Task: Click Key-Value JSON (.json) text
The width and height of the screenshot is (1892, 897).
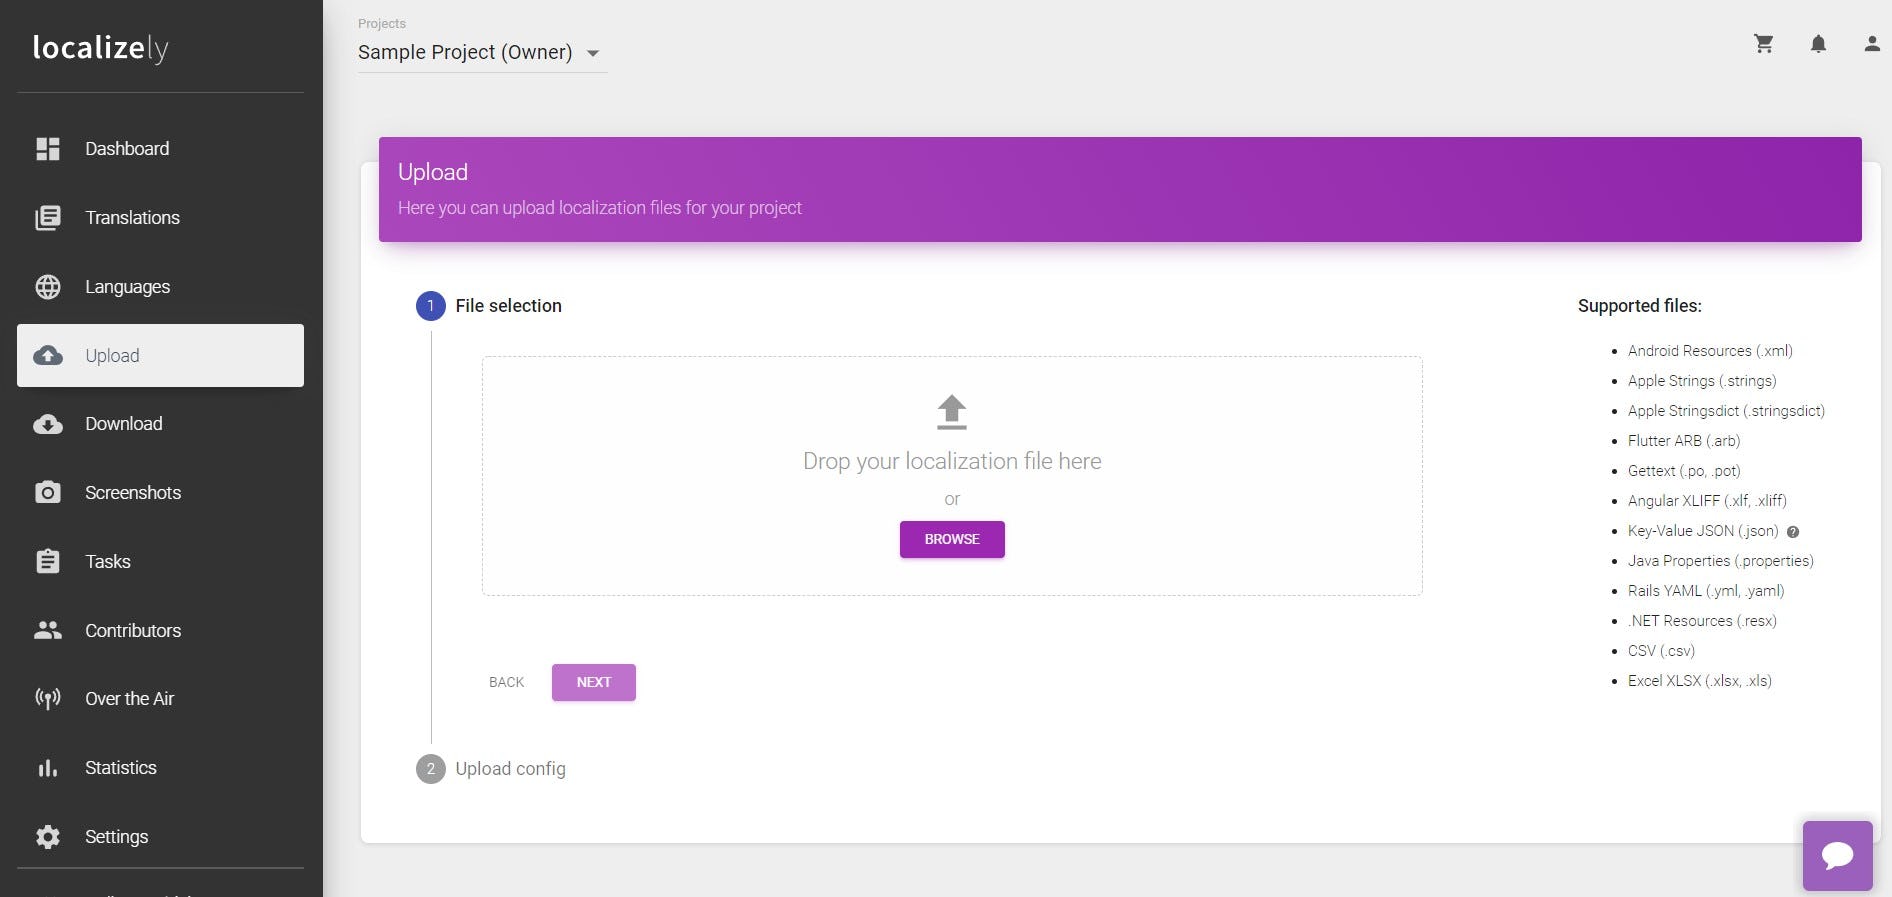Action: (x=1703, y=531)
